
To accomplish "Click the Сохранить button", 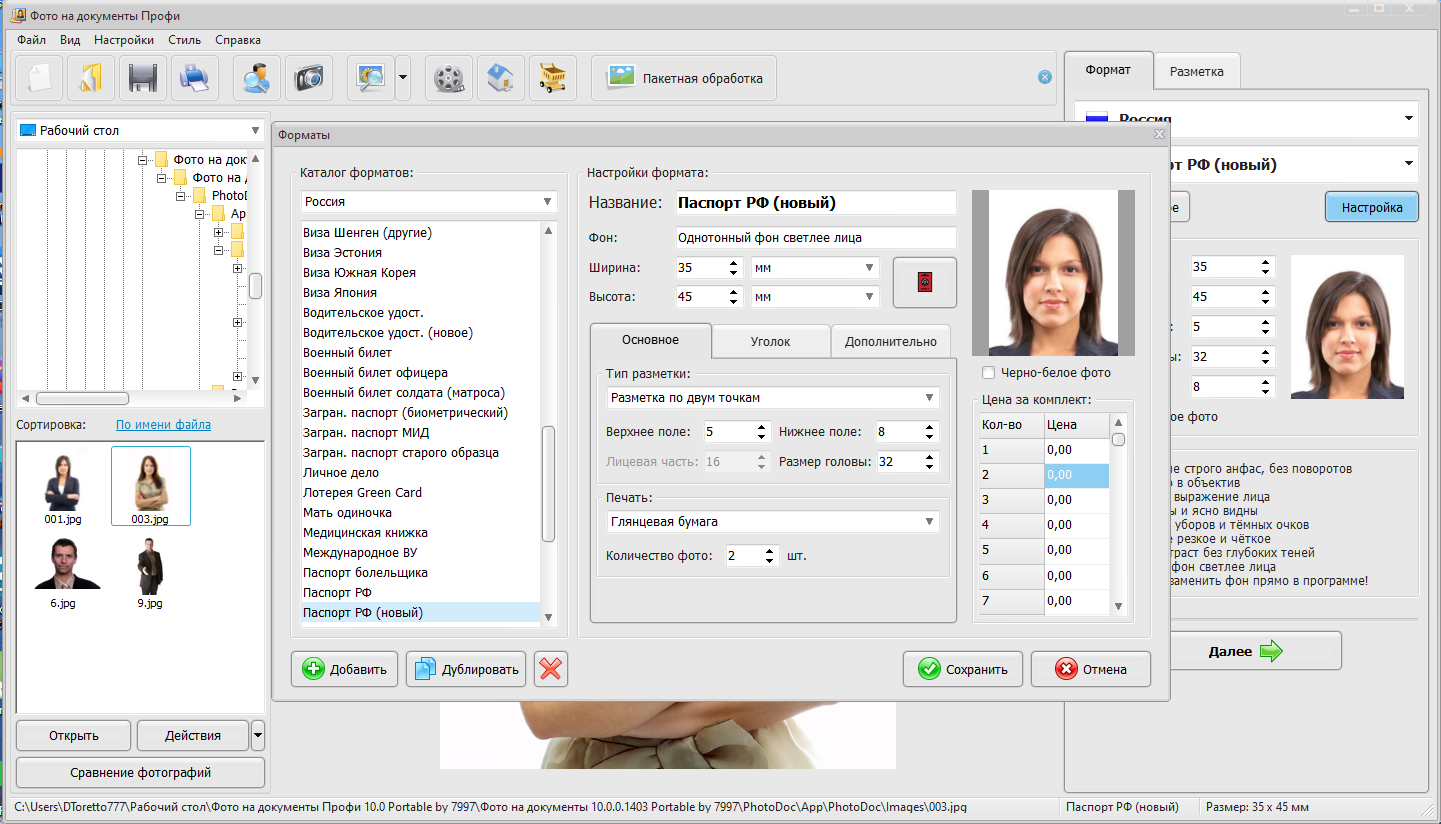I will point(963,670).
